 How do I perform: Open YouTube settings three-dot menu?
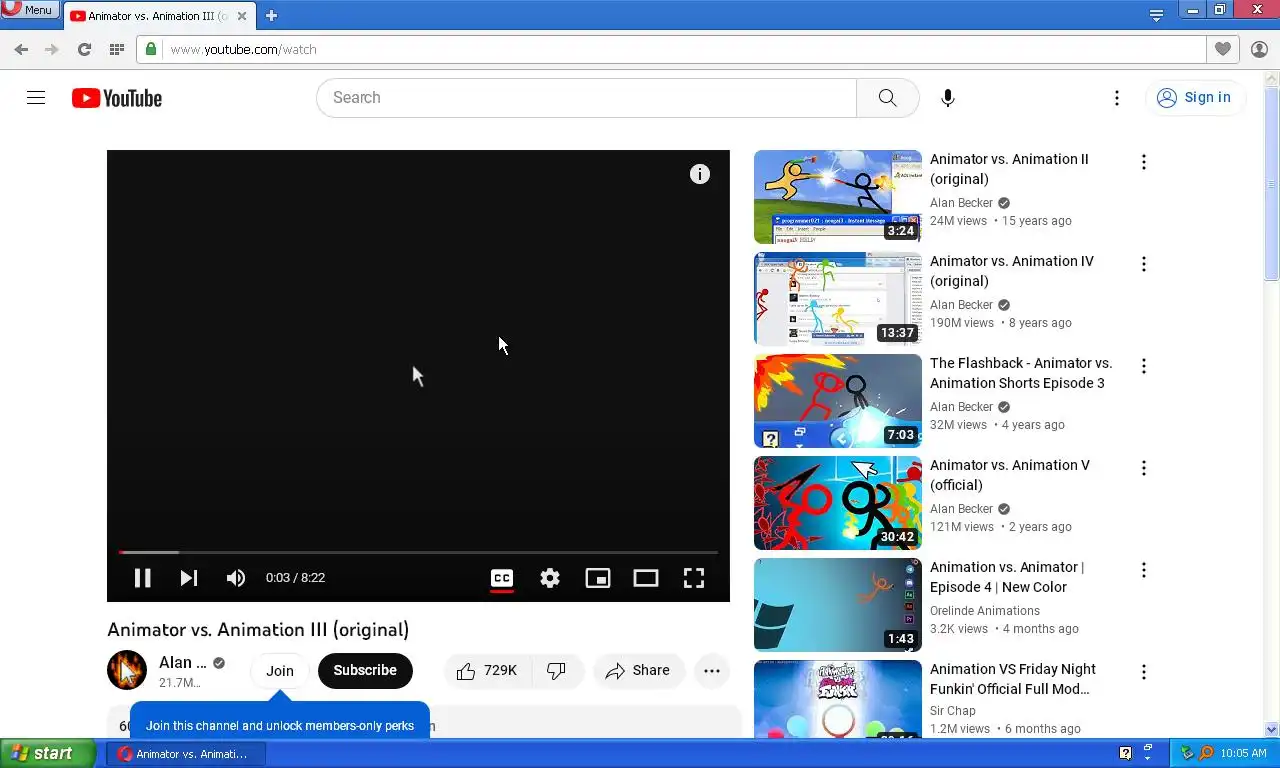coord(1117,98)
